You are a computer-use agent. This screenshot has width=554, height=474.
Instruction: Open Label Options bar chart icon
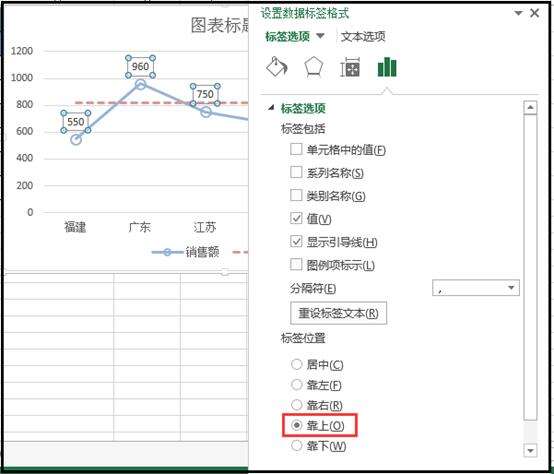(387, 67)
